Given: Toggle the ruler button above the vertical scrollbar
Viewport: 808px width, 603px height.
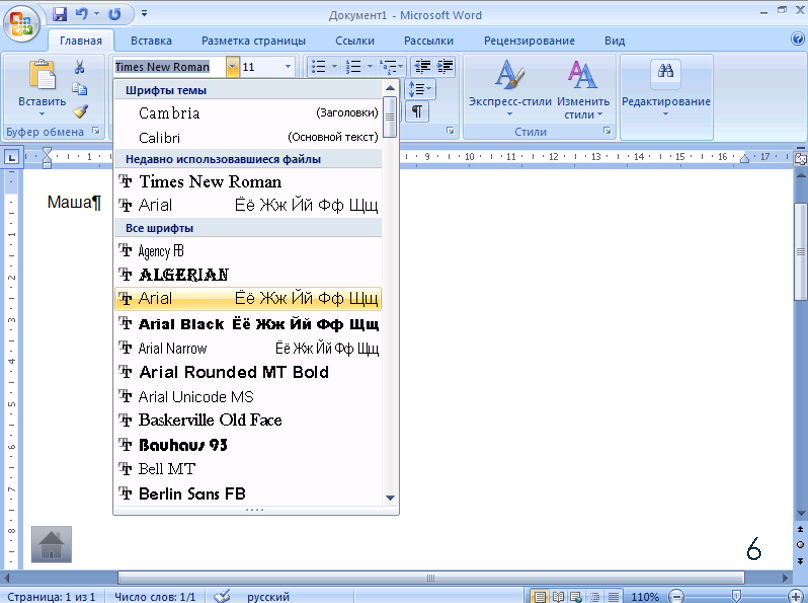Looking at the screenshot, I should tap(801, 158).
